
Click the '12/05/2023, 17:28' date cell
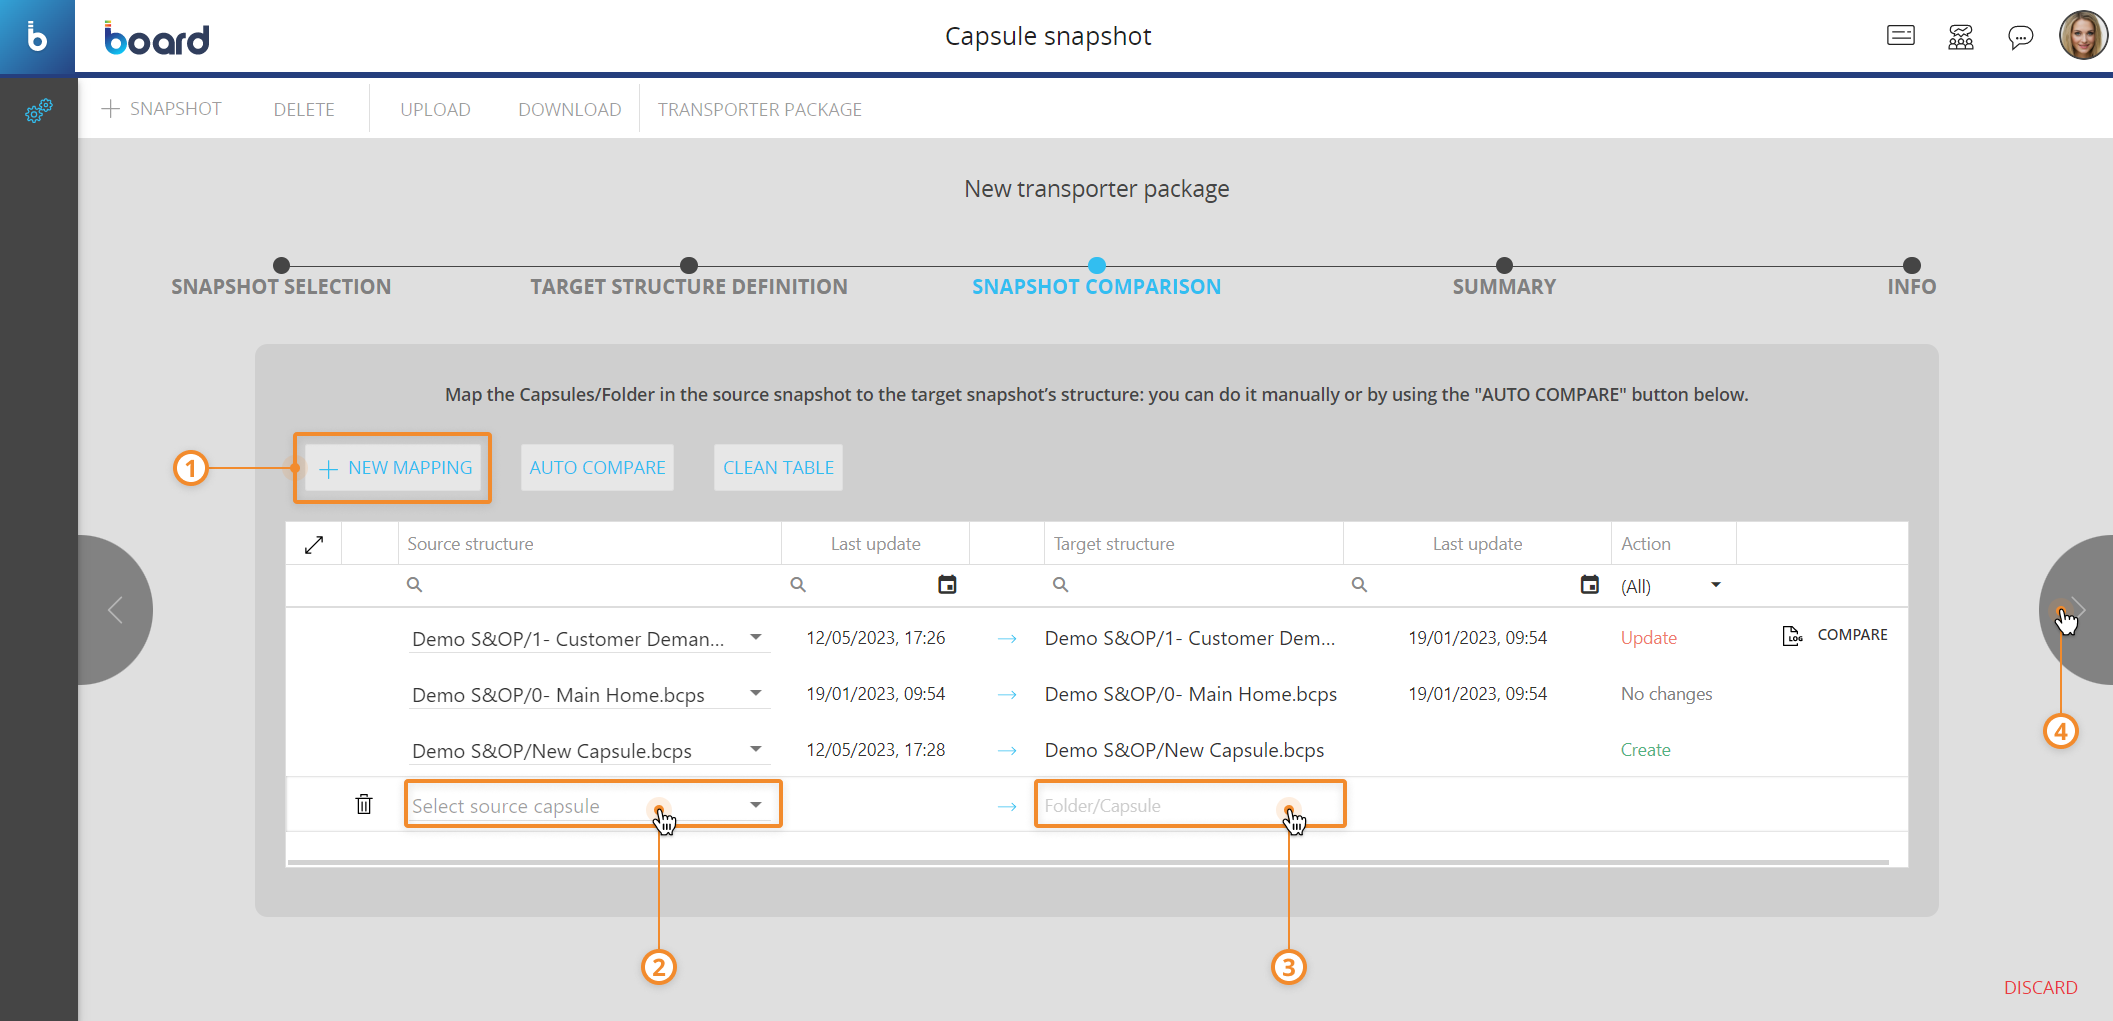[875, 750]
